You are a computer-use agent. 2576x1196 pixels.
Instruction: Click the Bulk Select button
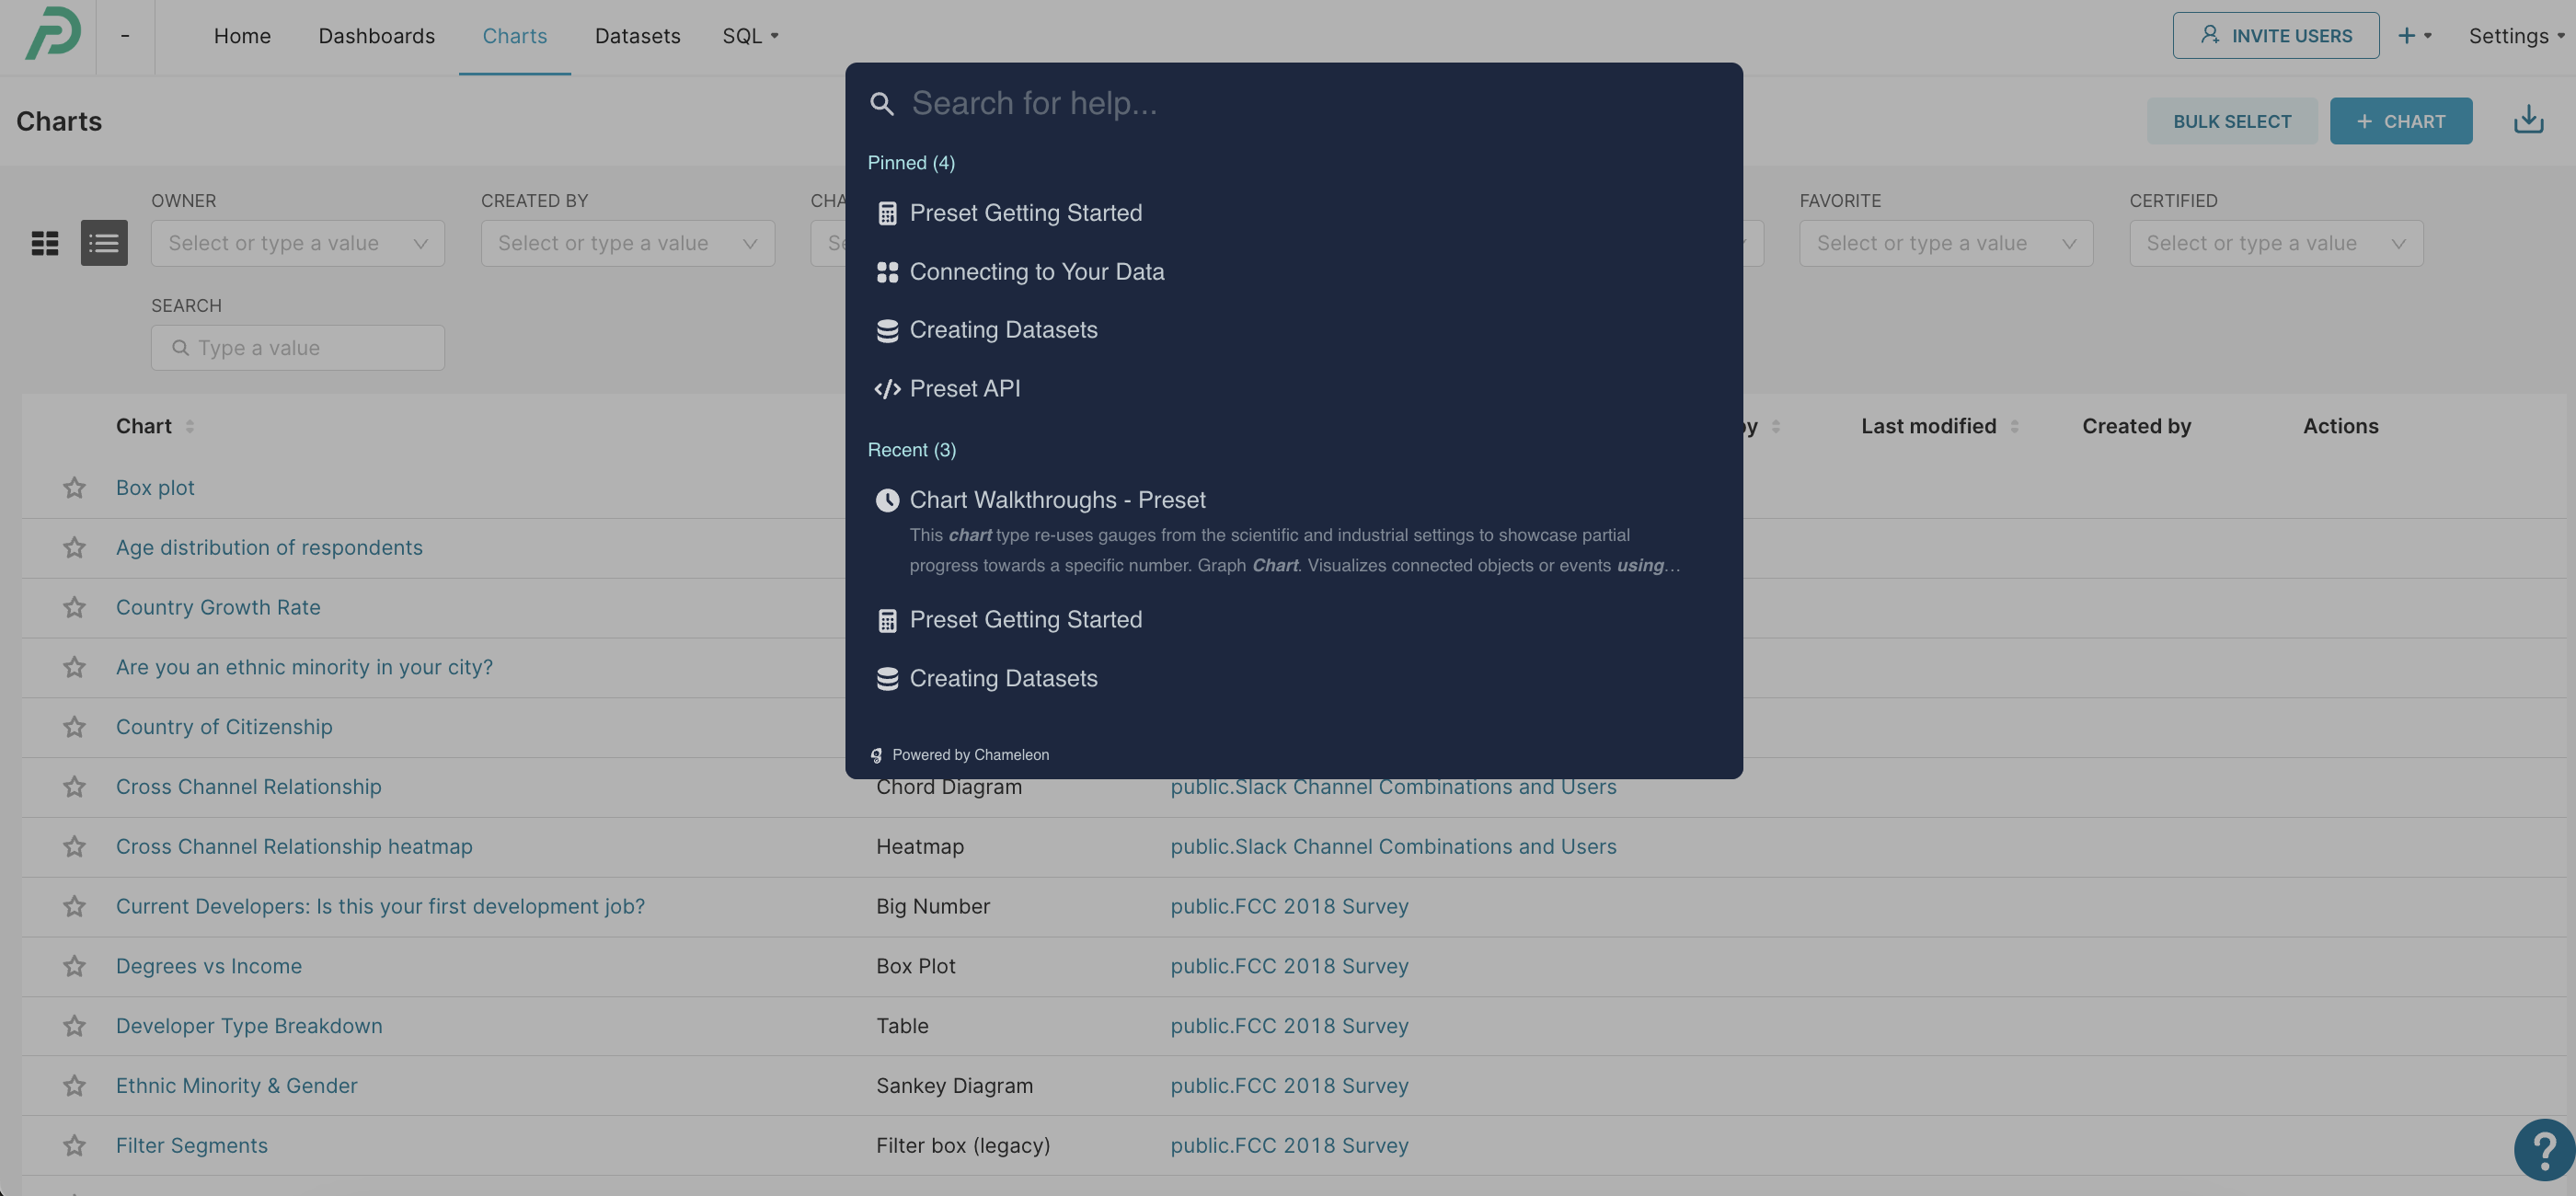click(2231, 121)
